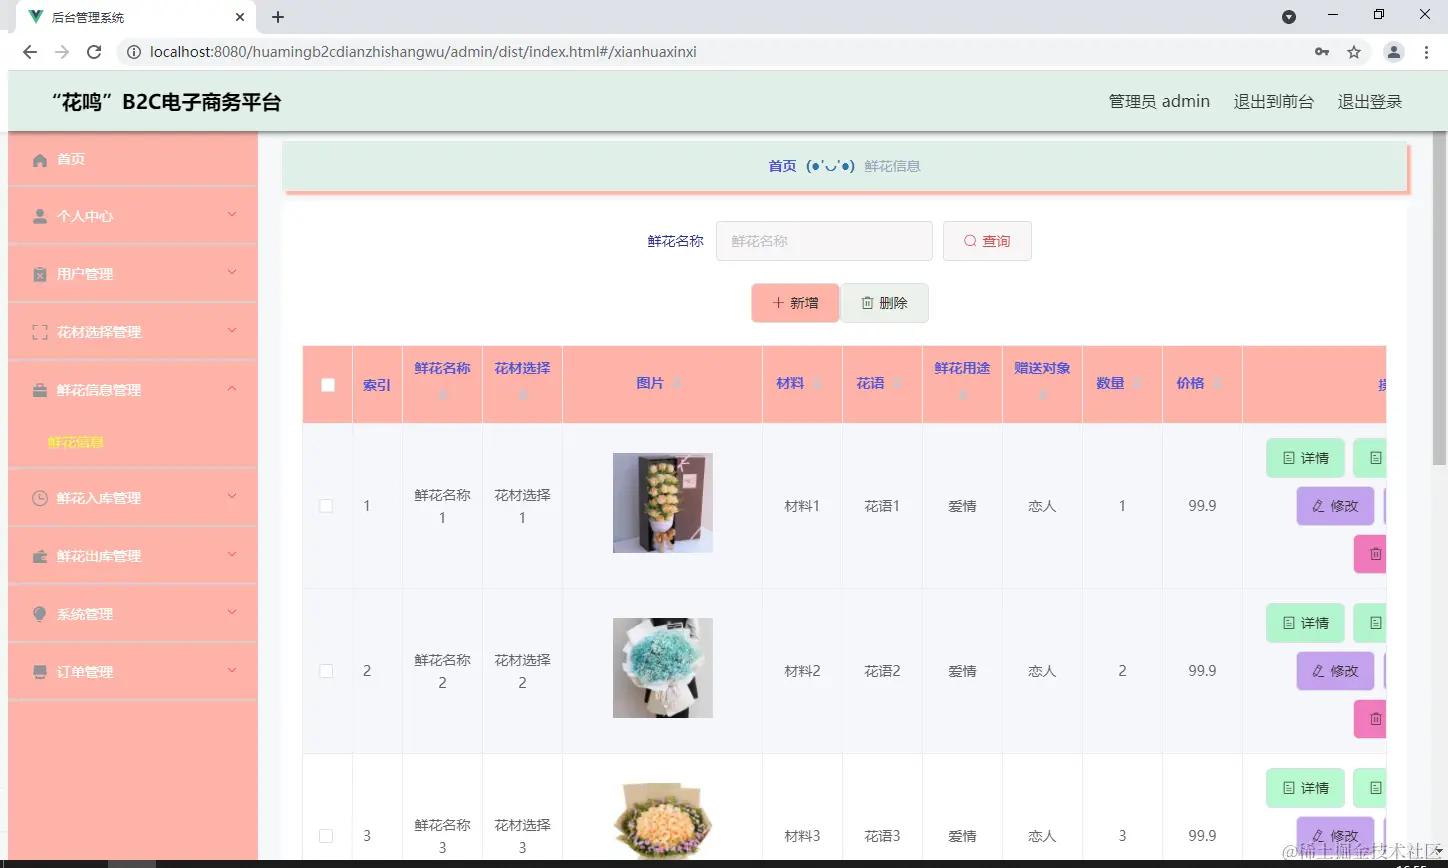The width and height of the screenshot is (1448, 868).
Task: Click 退出登录 in the header
Action: 1370,101
